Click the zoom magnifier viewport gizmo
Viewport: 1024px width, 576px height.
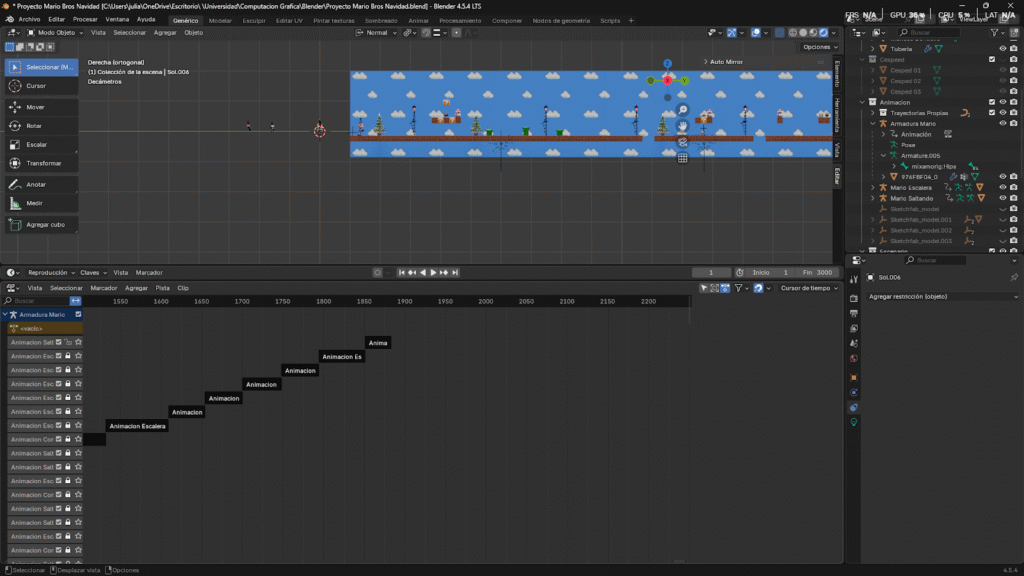[x=682, y=110]
